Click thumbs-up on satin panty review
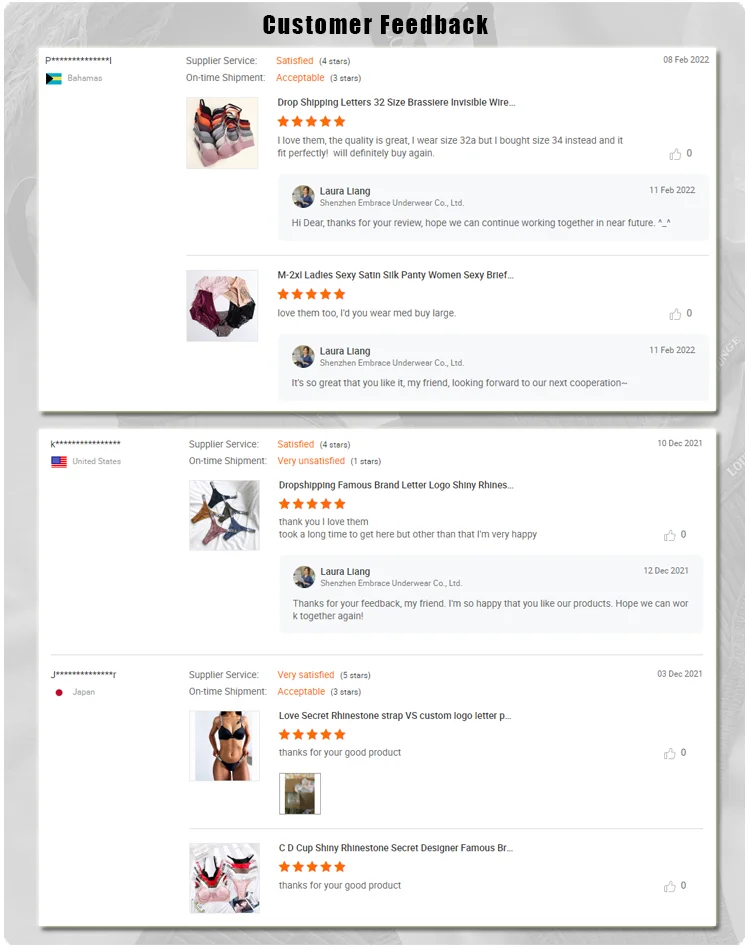750x950 pixels. tap(675, 314)
